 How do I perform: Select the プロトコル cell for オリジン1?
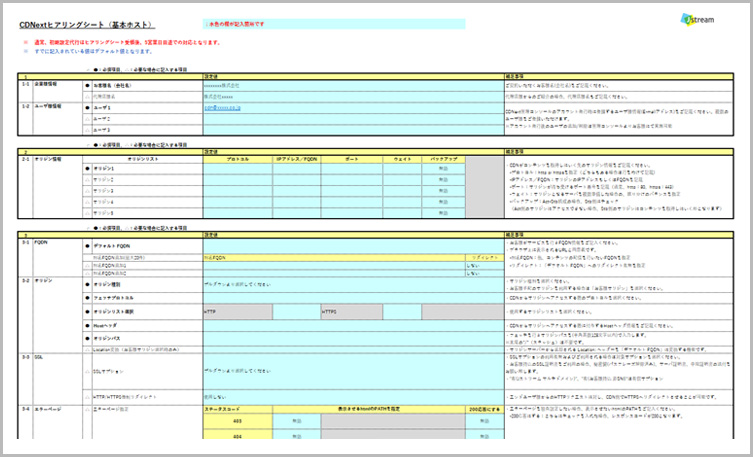tap(238, 169)
